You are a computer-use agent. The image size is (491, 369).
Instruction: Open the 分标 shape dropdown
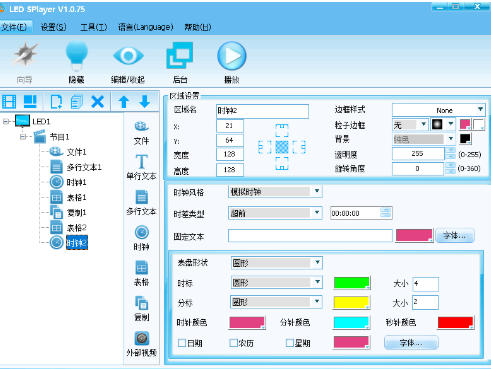pyautogui.click(x=276, y=302)
